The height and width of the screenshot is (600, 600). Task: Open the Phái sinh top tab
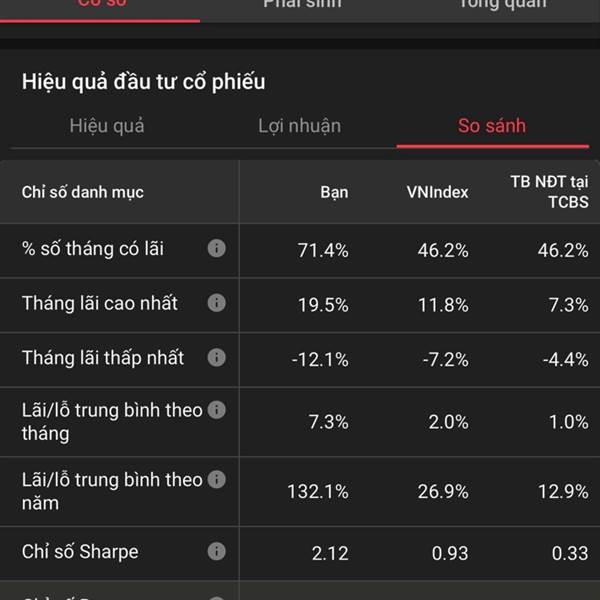tap(302, 4)
